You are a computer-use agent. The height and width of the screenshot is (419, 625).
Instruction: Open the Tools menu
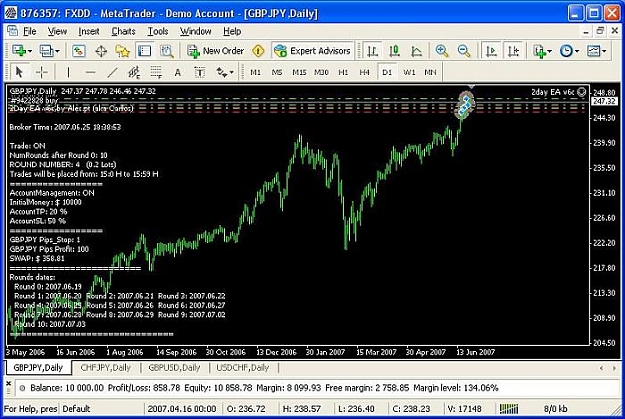[158, 31]
